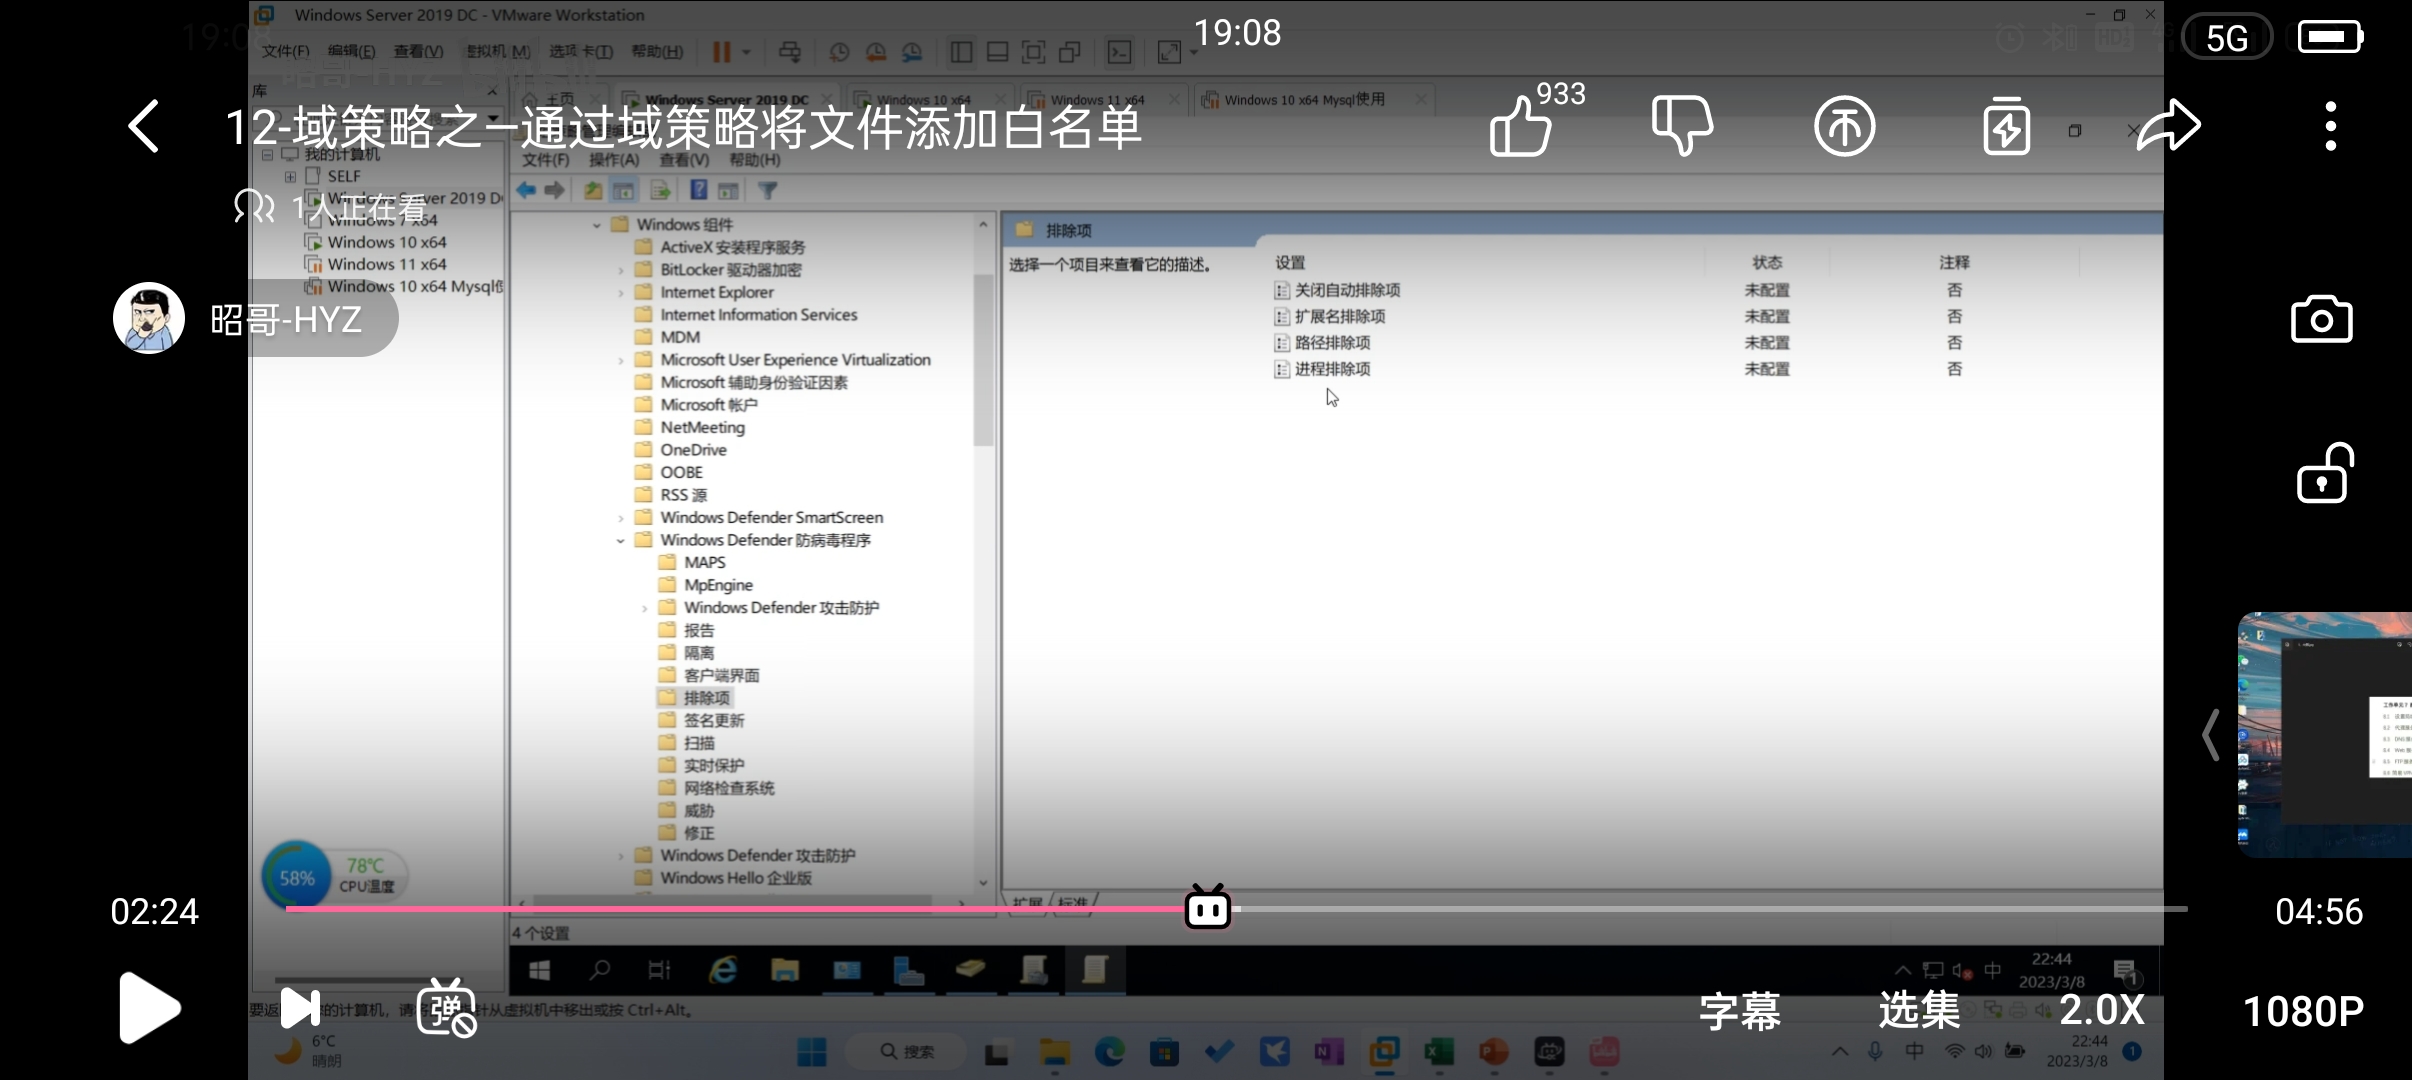Image resolution: width=2412 pixels, height=1080 pixels.
Task: Tap the next video preview thumbnail
Action: point(2326,735)
